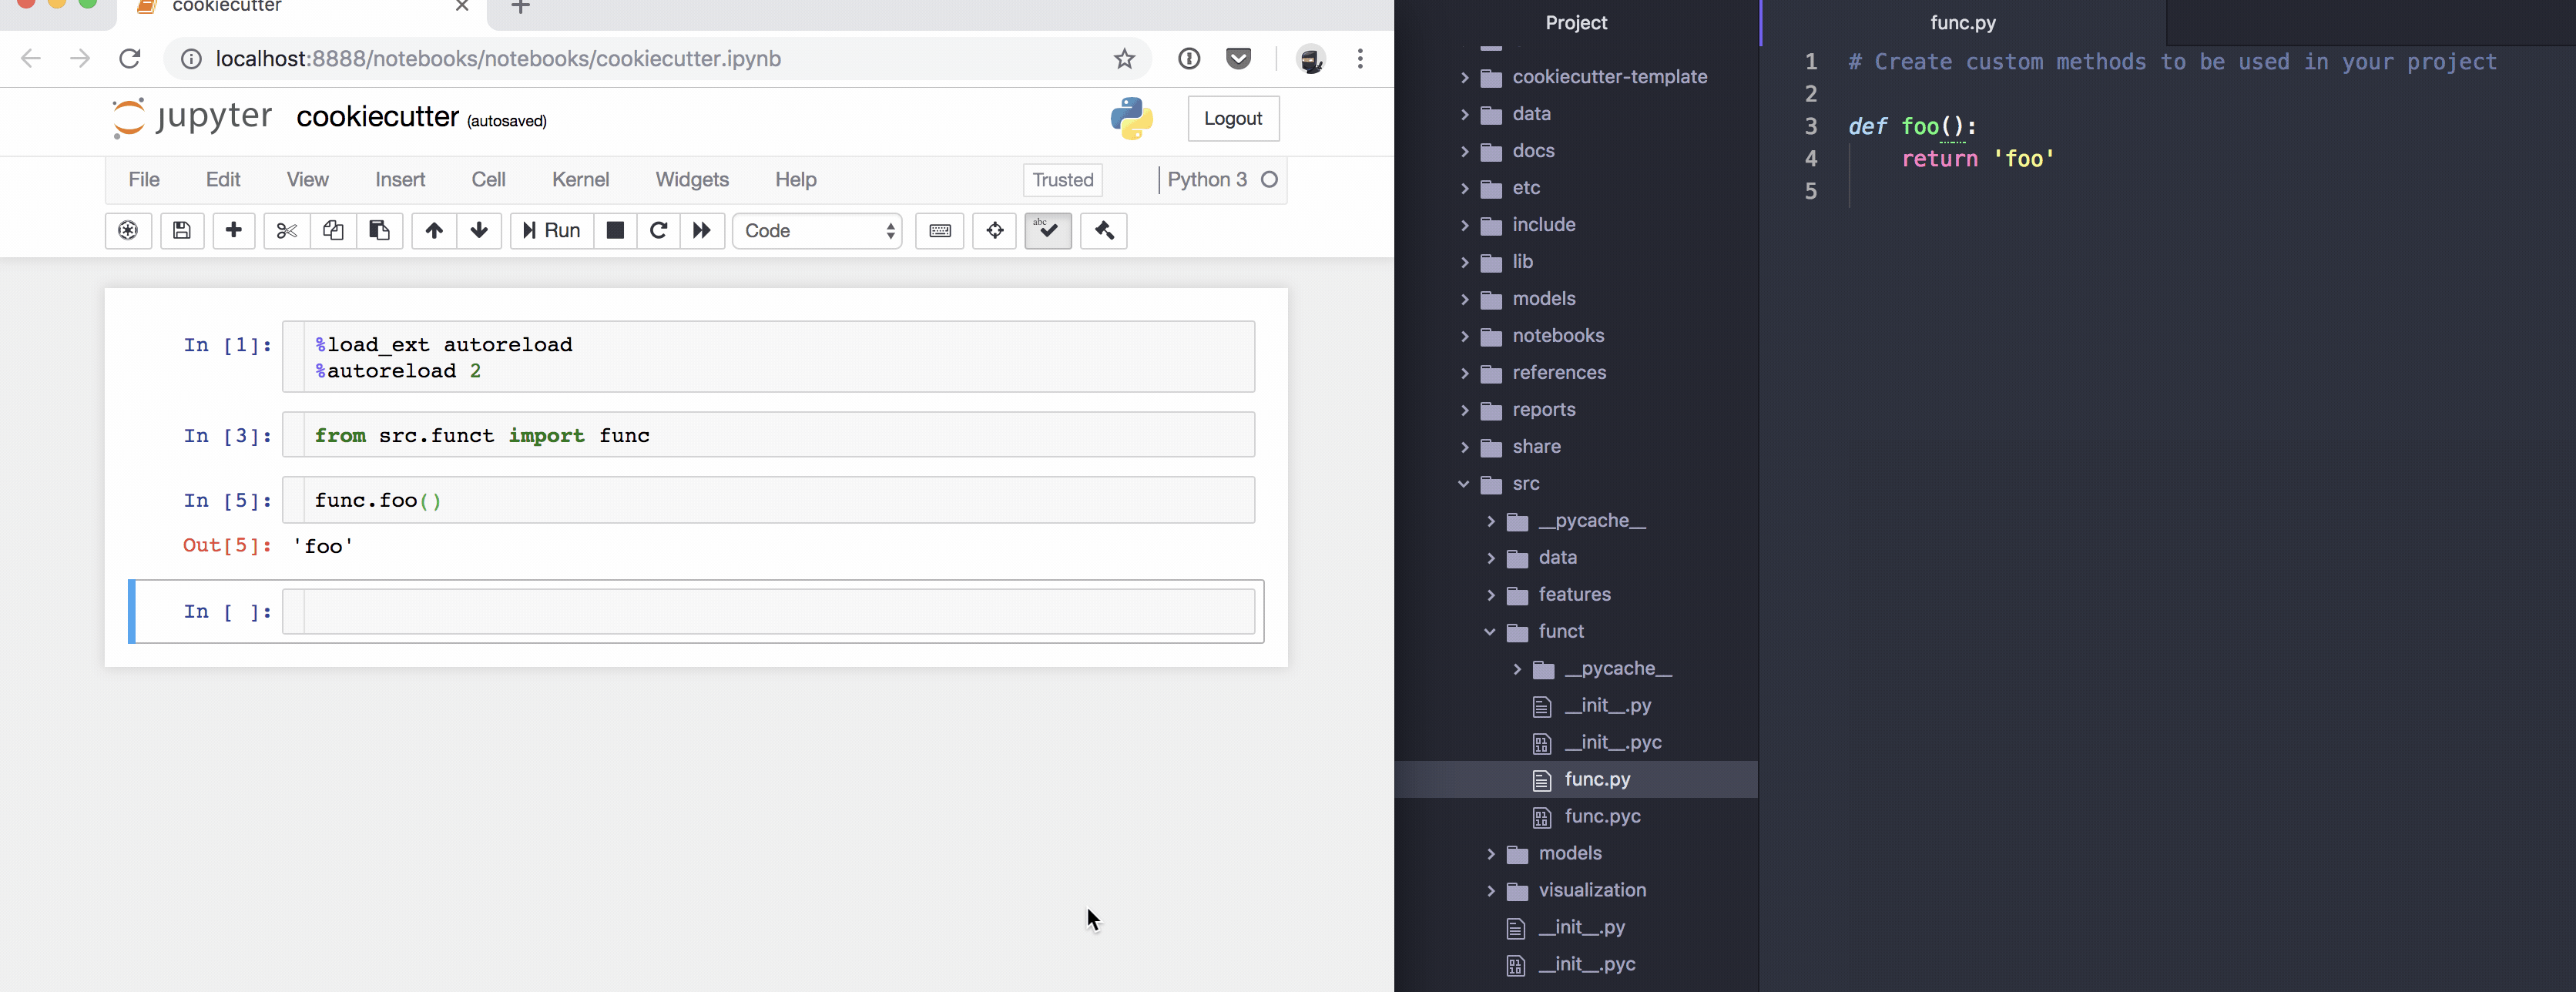Click the gavel hammer toolbar icon
This screenshot has width=2576, height=992.
pos(1104,231)
